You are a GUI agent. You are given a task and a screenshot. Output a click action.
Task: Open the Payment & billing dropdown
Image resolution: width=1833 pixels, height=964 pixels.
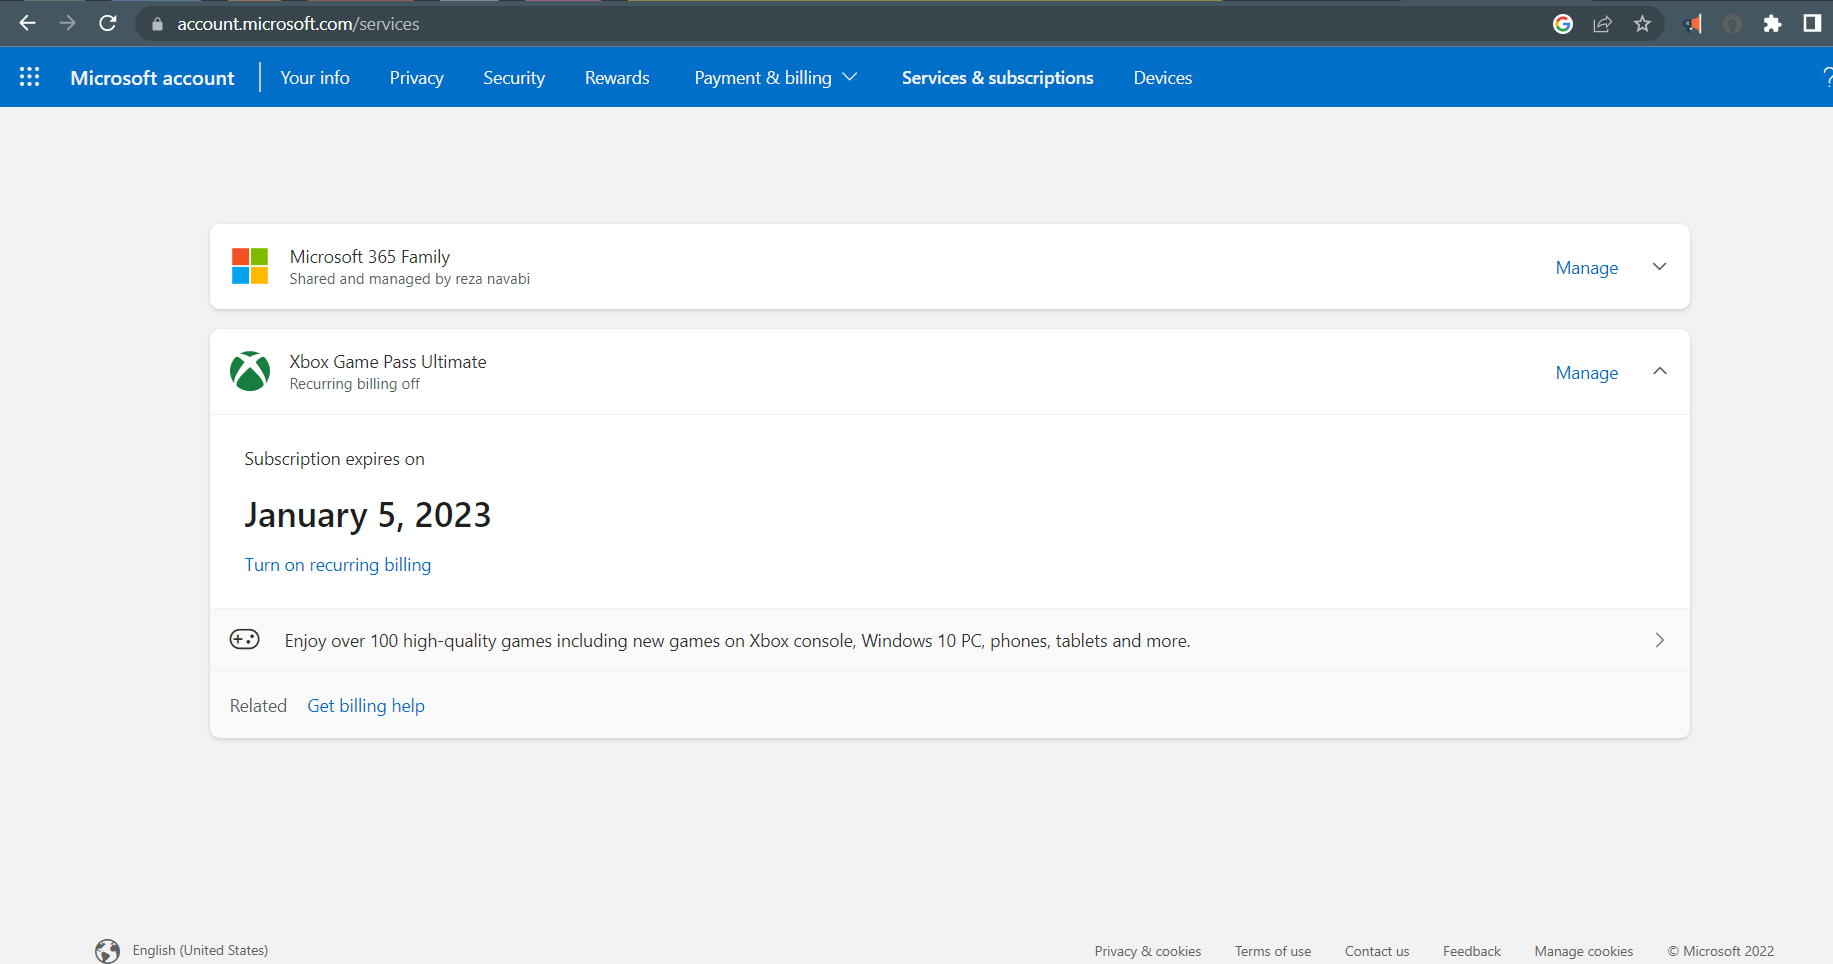776,78
